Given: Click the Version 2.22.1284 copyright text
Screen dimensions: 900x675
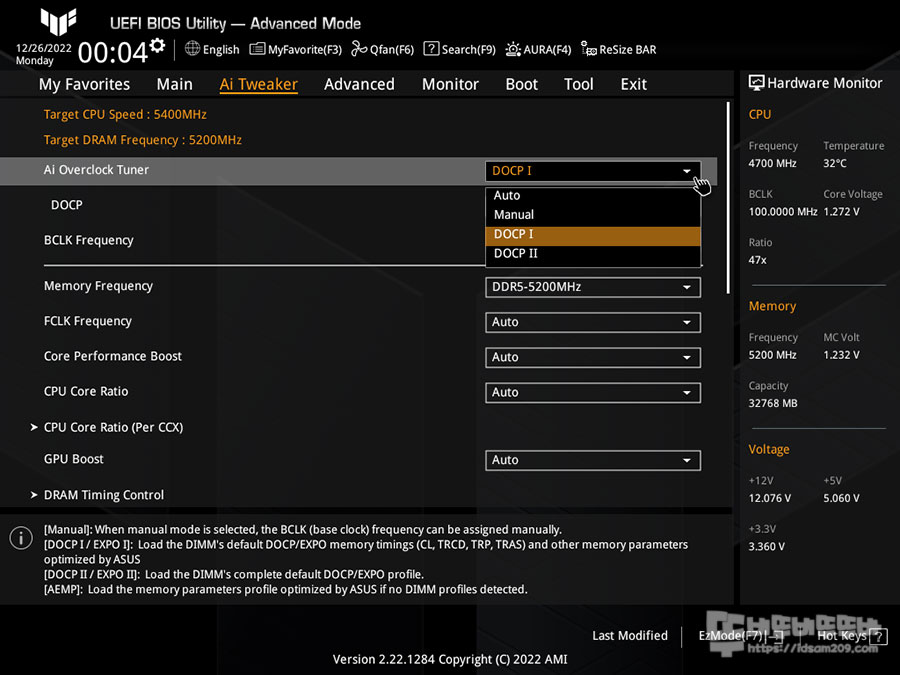Looking at the screenshot, I should tap(450, 659).
